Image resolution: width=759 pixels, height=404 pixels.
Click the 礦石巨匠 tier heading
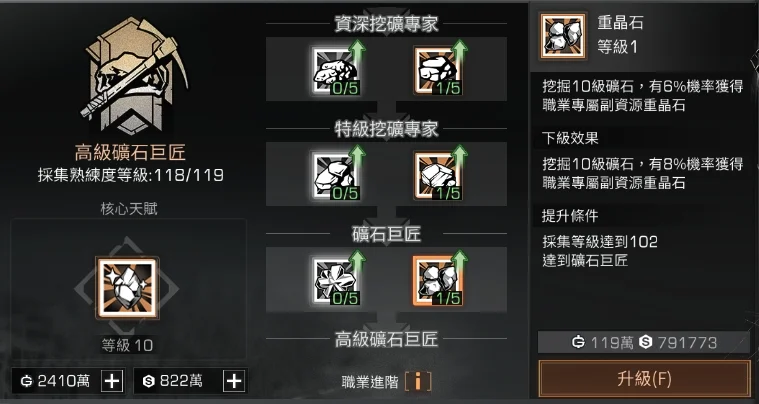coord(387,234)
